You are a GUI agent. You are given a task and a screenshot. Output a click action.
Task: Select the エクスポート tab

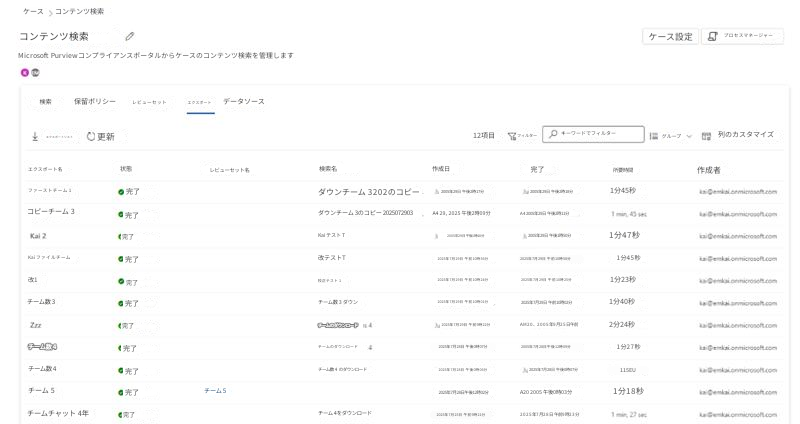click(199, 103)
